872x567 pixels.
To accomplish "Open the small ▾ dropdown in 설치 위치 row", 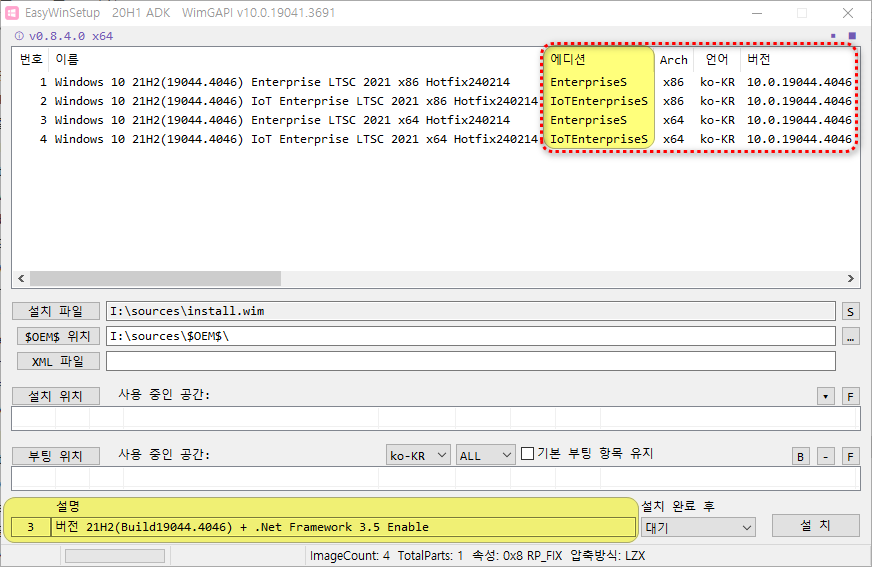I will [825, 396].
